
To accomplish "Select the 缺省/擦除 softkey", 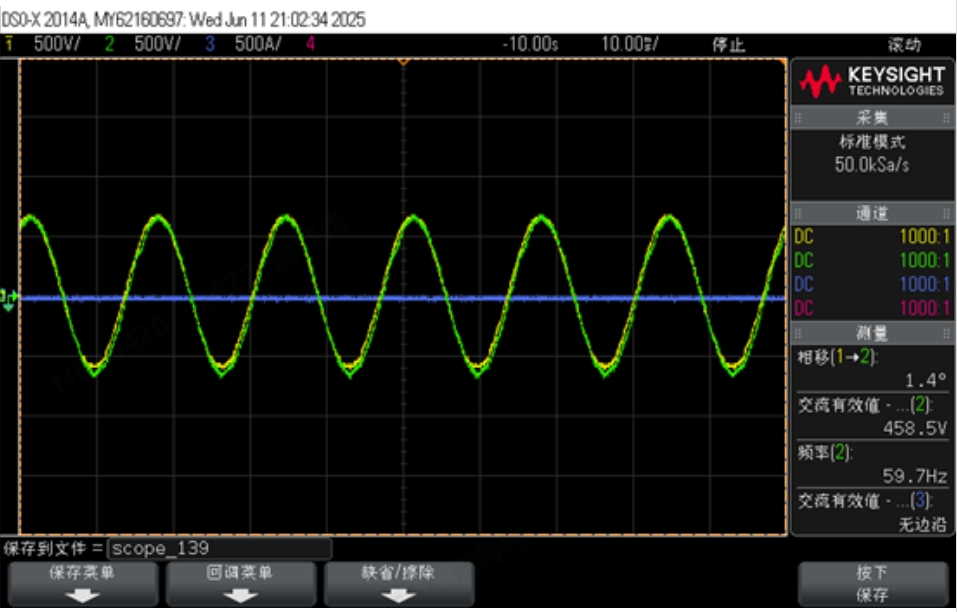I will pos(399,584).
